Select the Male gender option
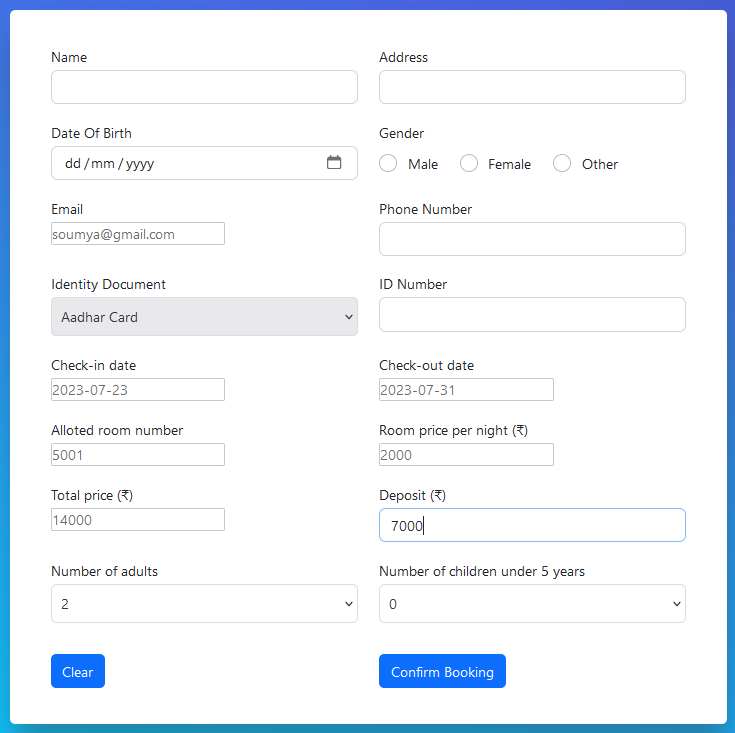Screen dimensions: 735x733 (x=389, y=164)
